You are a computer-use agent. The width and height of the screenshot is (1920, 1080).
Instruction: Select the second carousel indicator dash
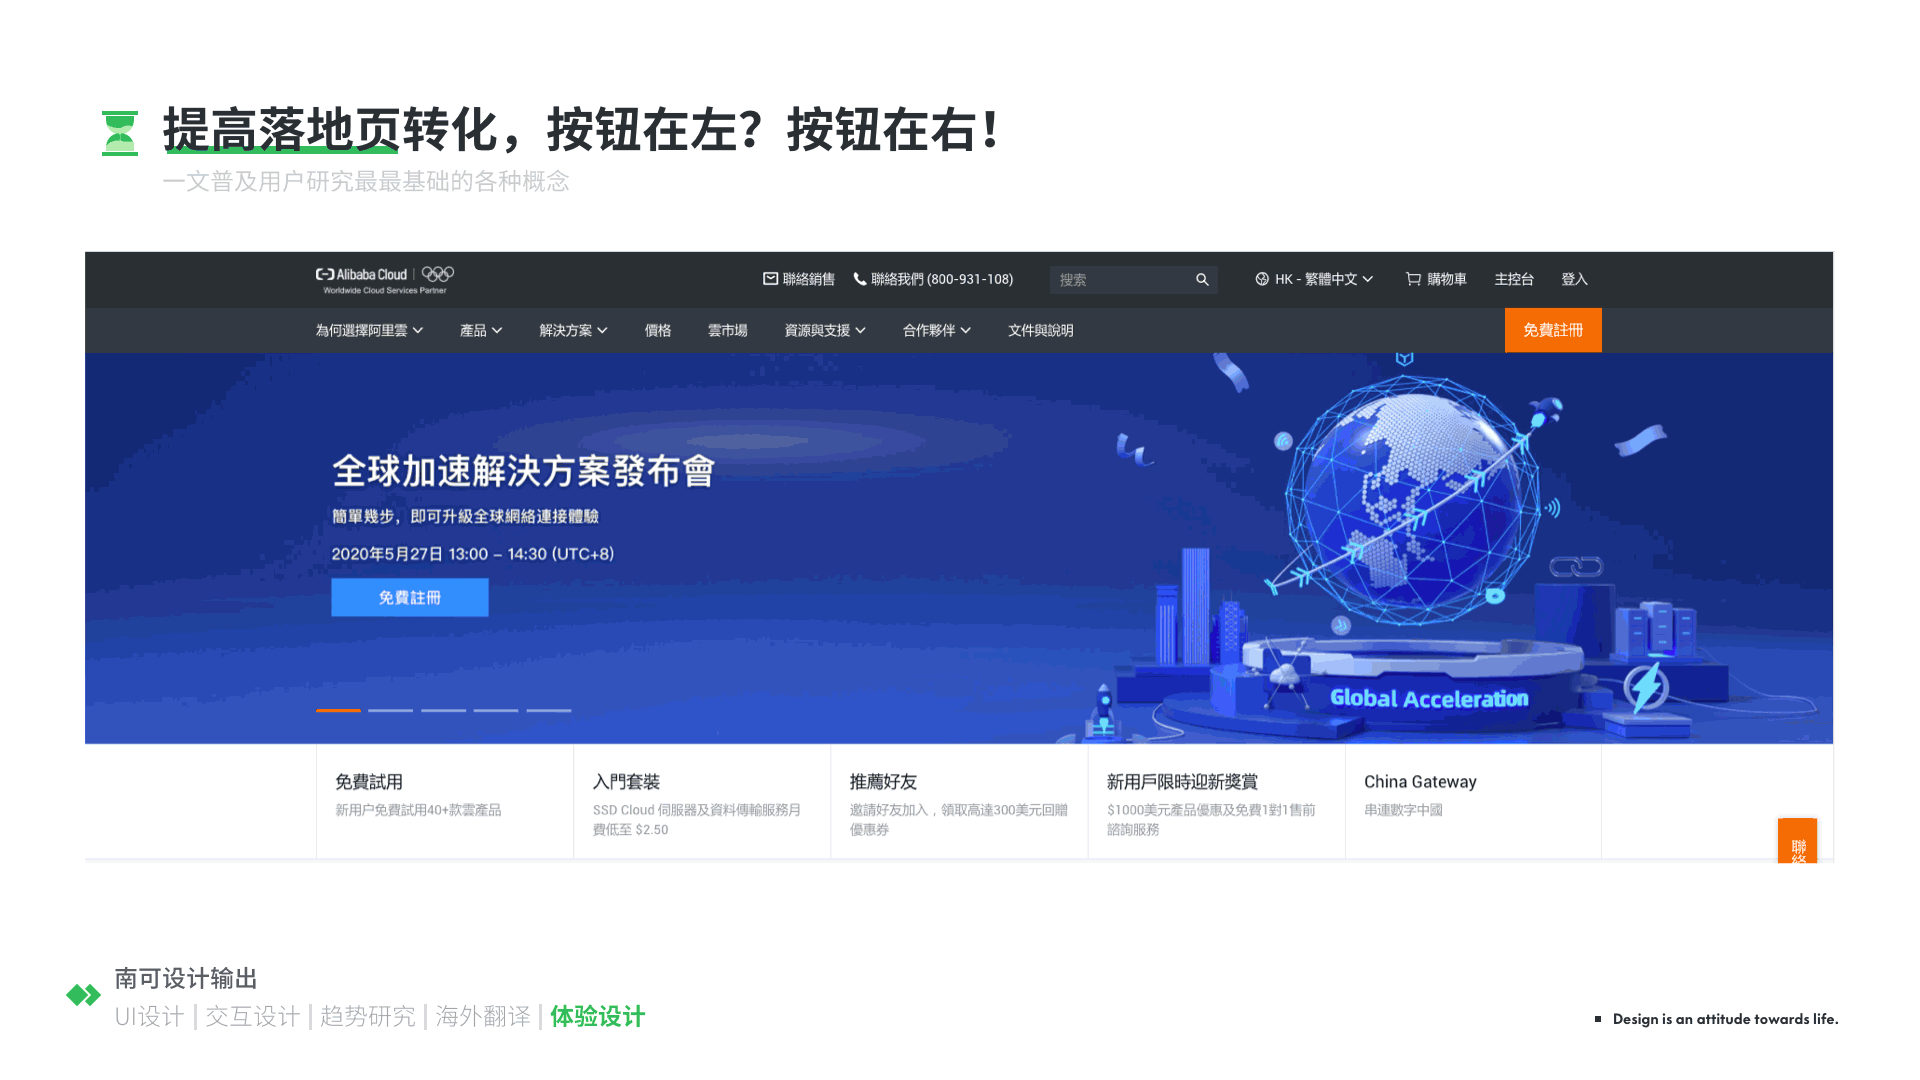pos(390,710)
